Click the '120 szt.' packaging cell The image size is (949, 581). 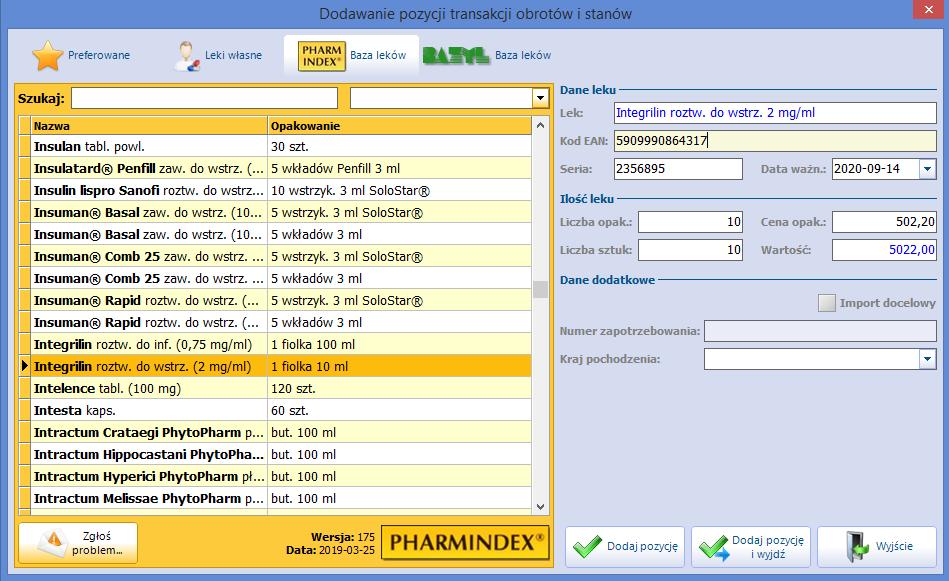(x=399, y=389)
